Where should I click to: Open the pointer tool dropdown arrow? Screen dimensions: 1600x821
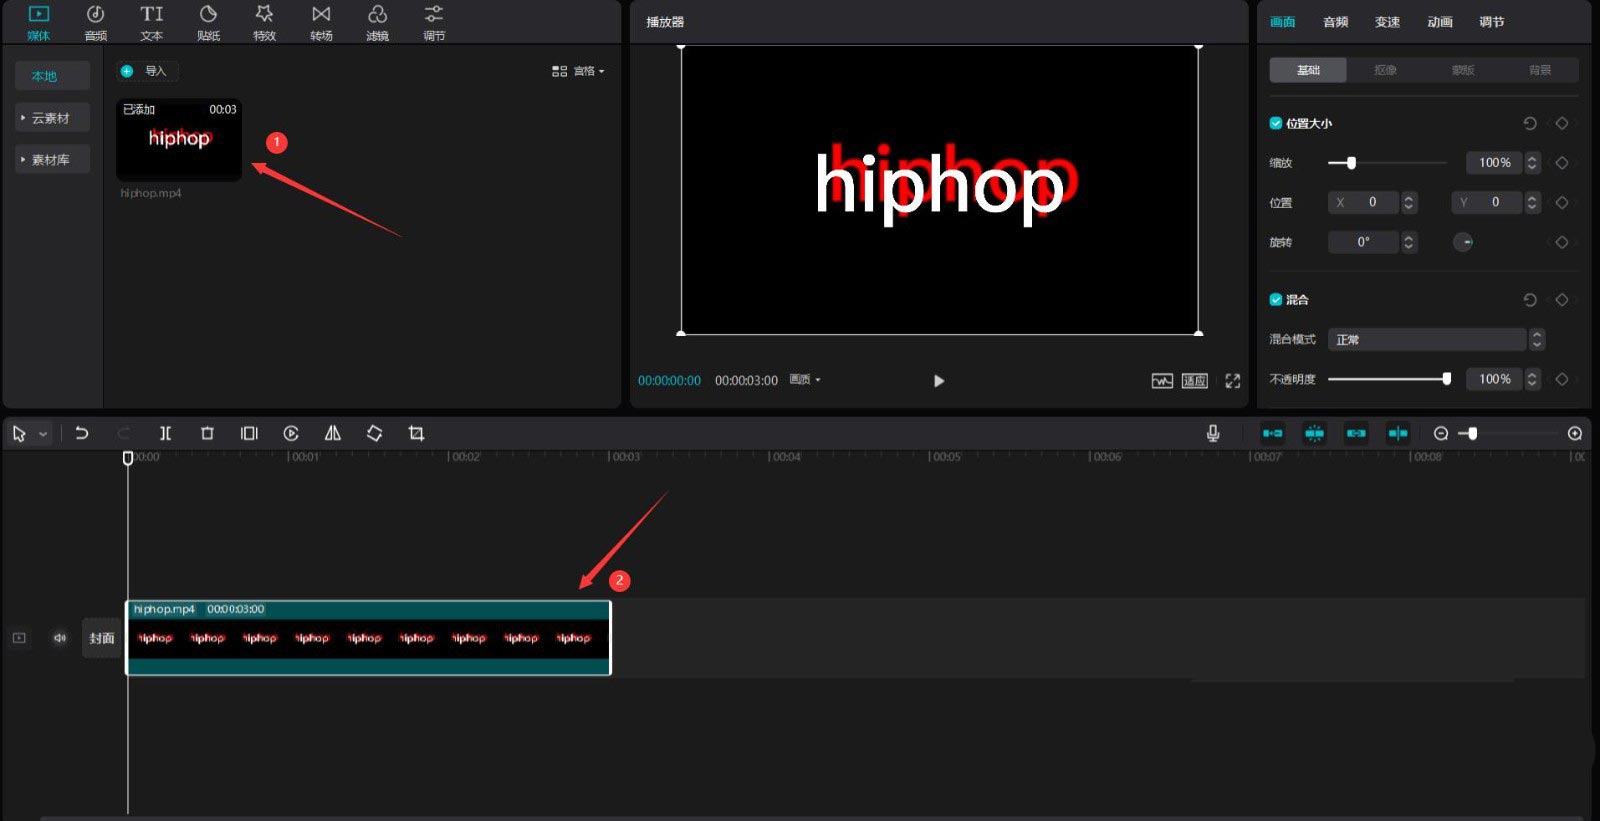(43, 434)
